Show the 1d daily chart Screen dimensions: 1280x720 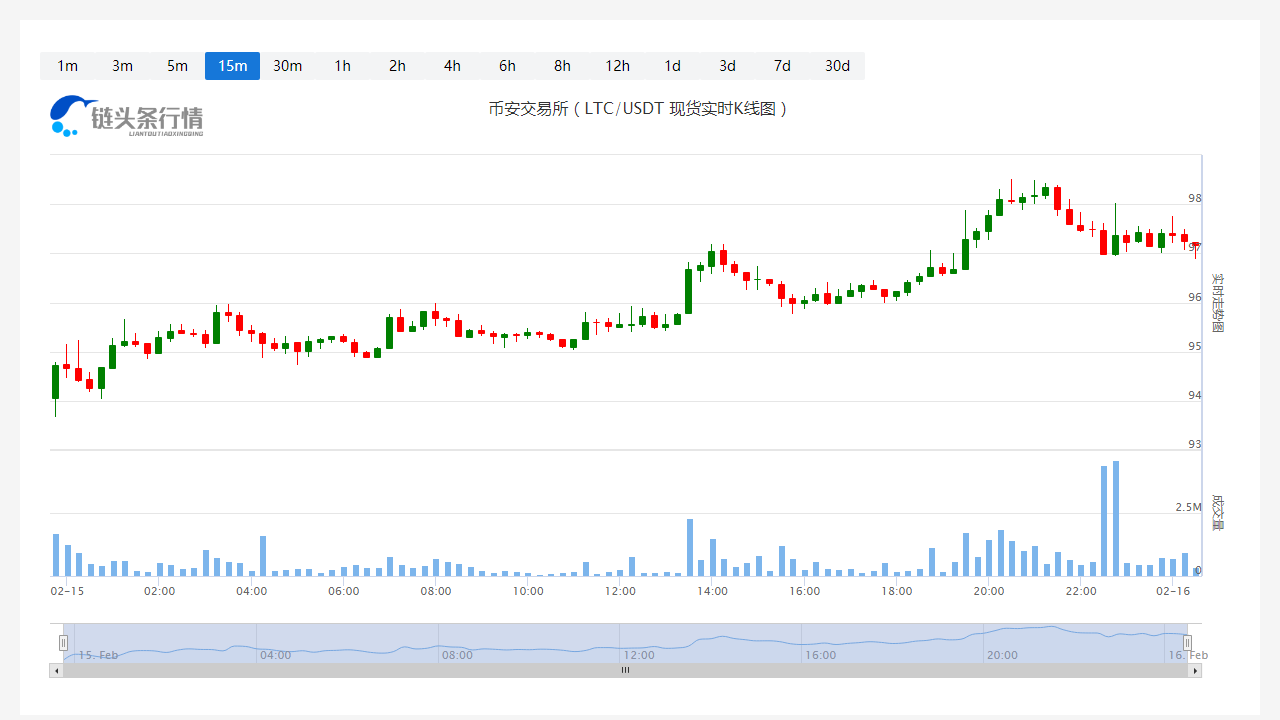(x=672, y=66)
